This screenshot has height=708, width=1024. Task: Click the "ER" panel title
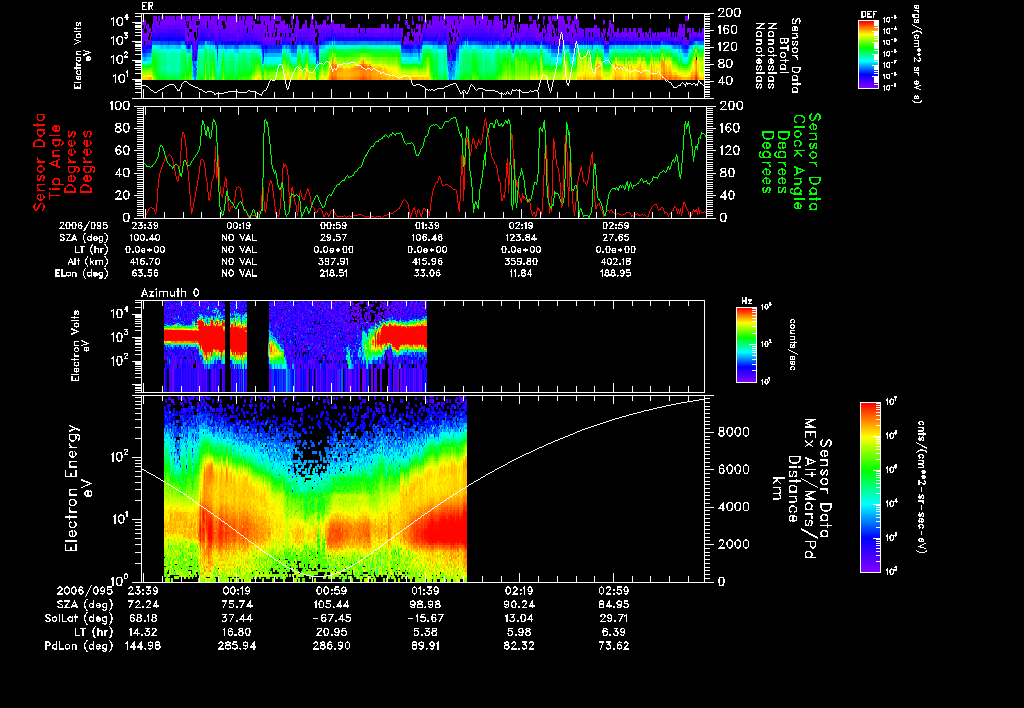pyautogui.click(x=147, y=7)
